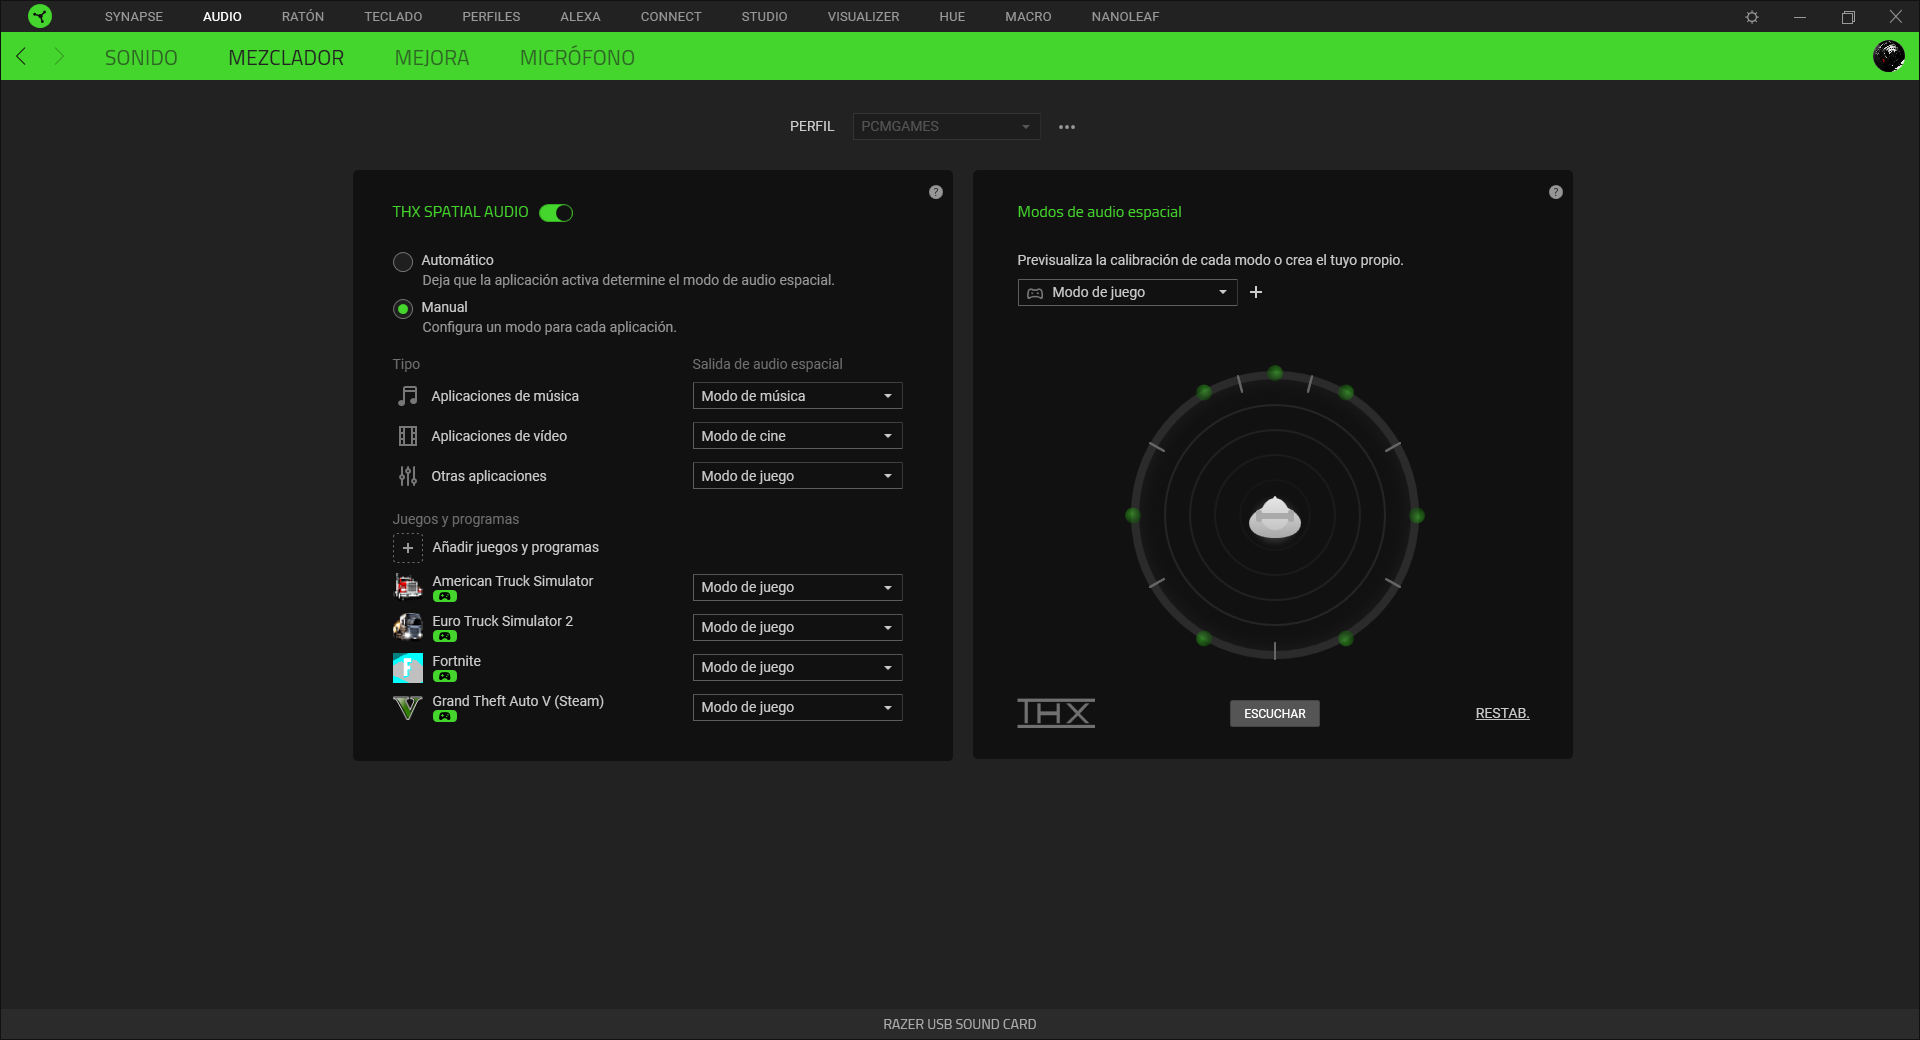Open Euro Truck Simulator 2 mode dropdown

797,627
